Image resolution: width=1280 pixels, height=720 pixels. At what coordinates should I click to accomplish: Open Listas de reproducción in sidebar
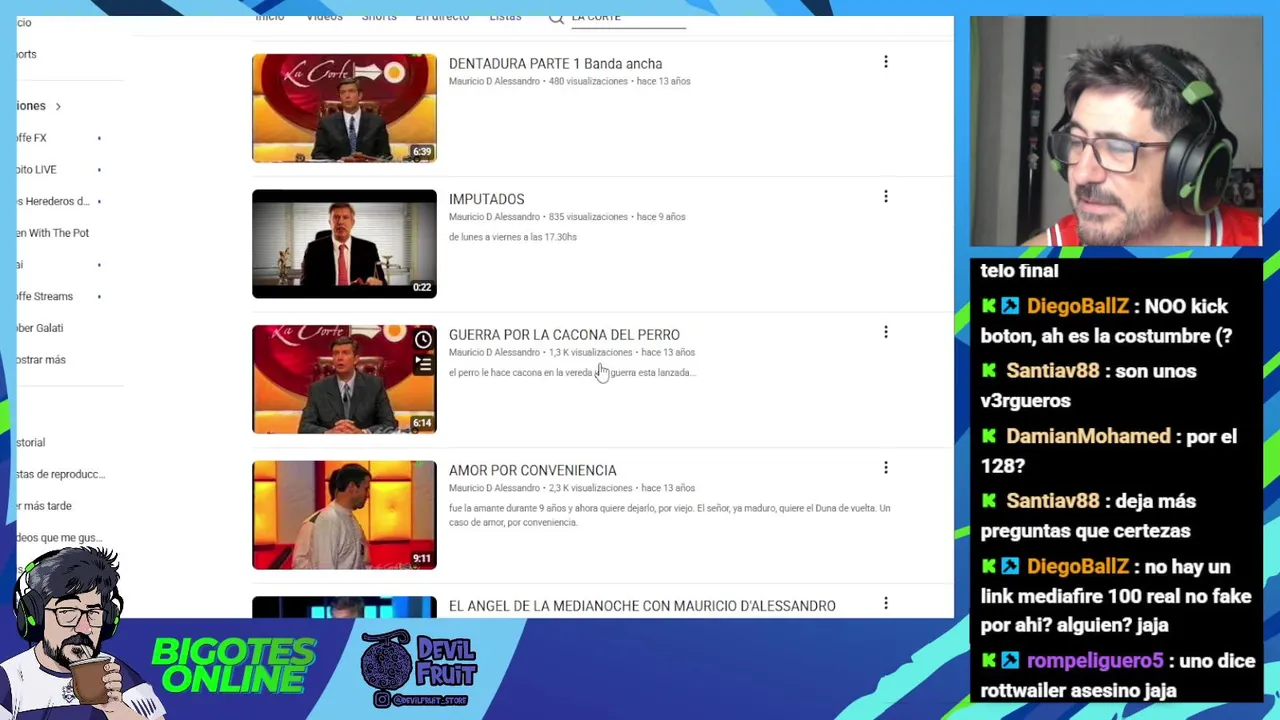[x=62, y=474]
